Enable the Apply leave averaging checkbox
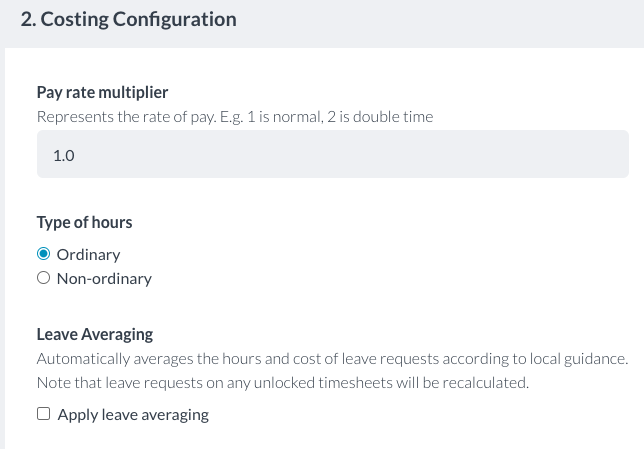Viewport: 644px width, 449px height. (x=43, y=415)
